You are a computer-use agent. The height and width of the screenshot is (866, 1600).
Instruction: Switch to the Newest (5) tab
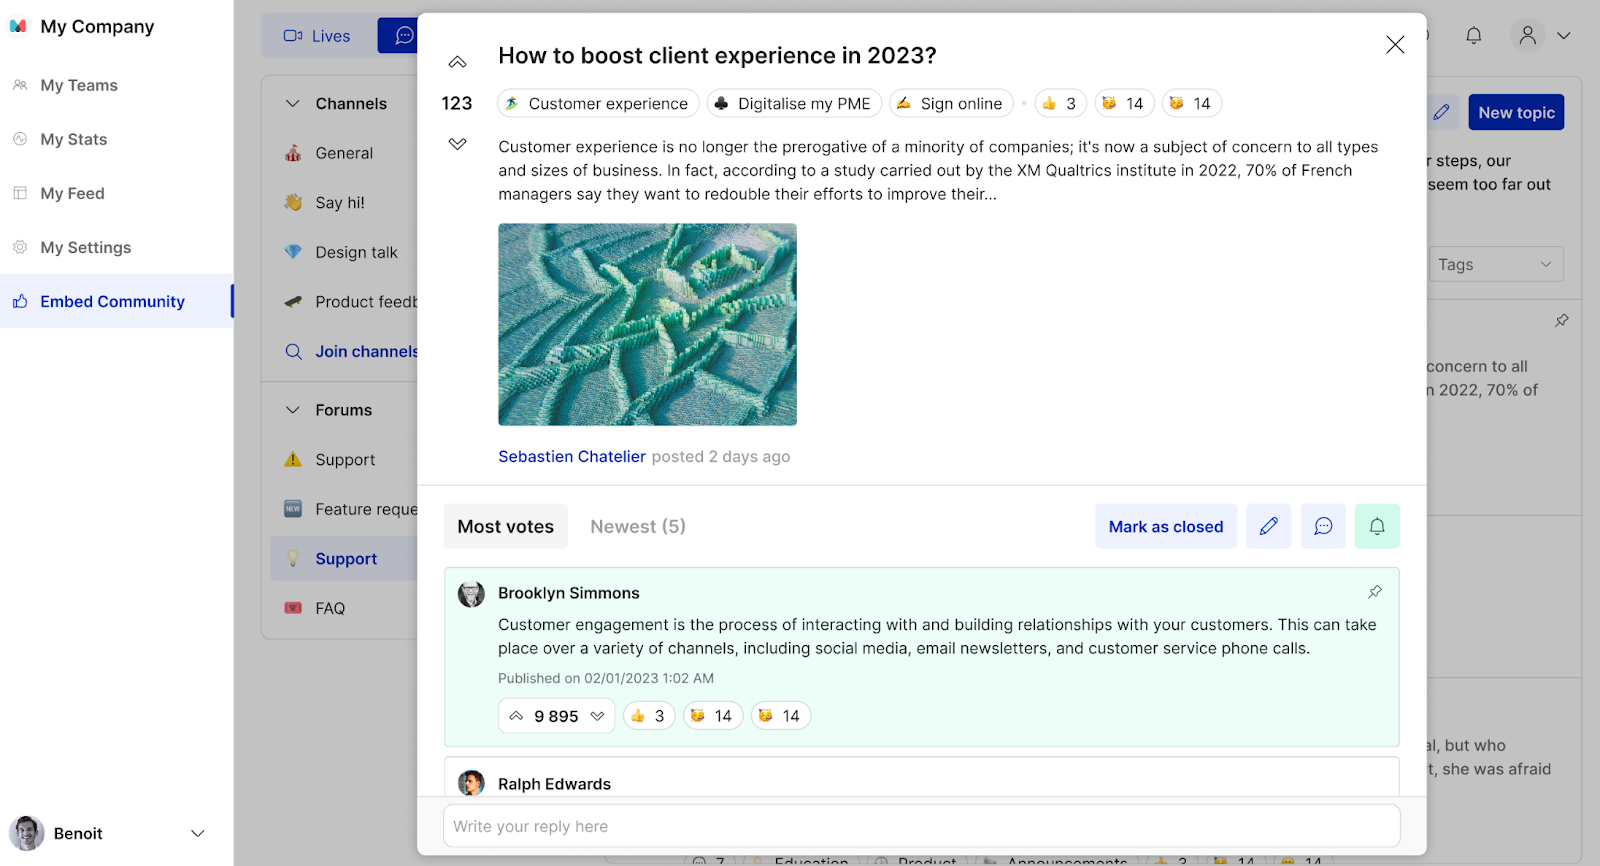pyautogui.click(x=637, y=526)
